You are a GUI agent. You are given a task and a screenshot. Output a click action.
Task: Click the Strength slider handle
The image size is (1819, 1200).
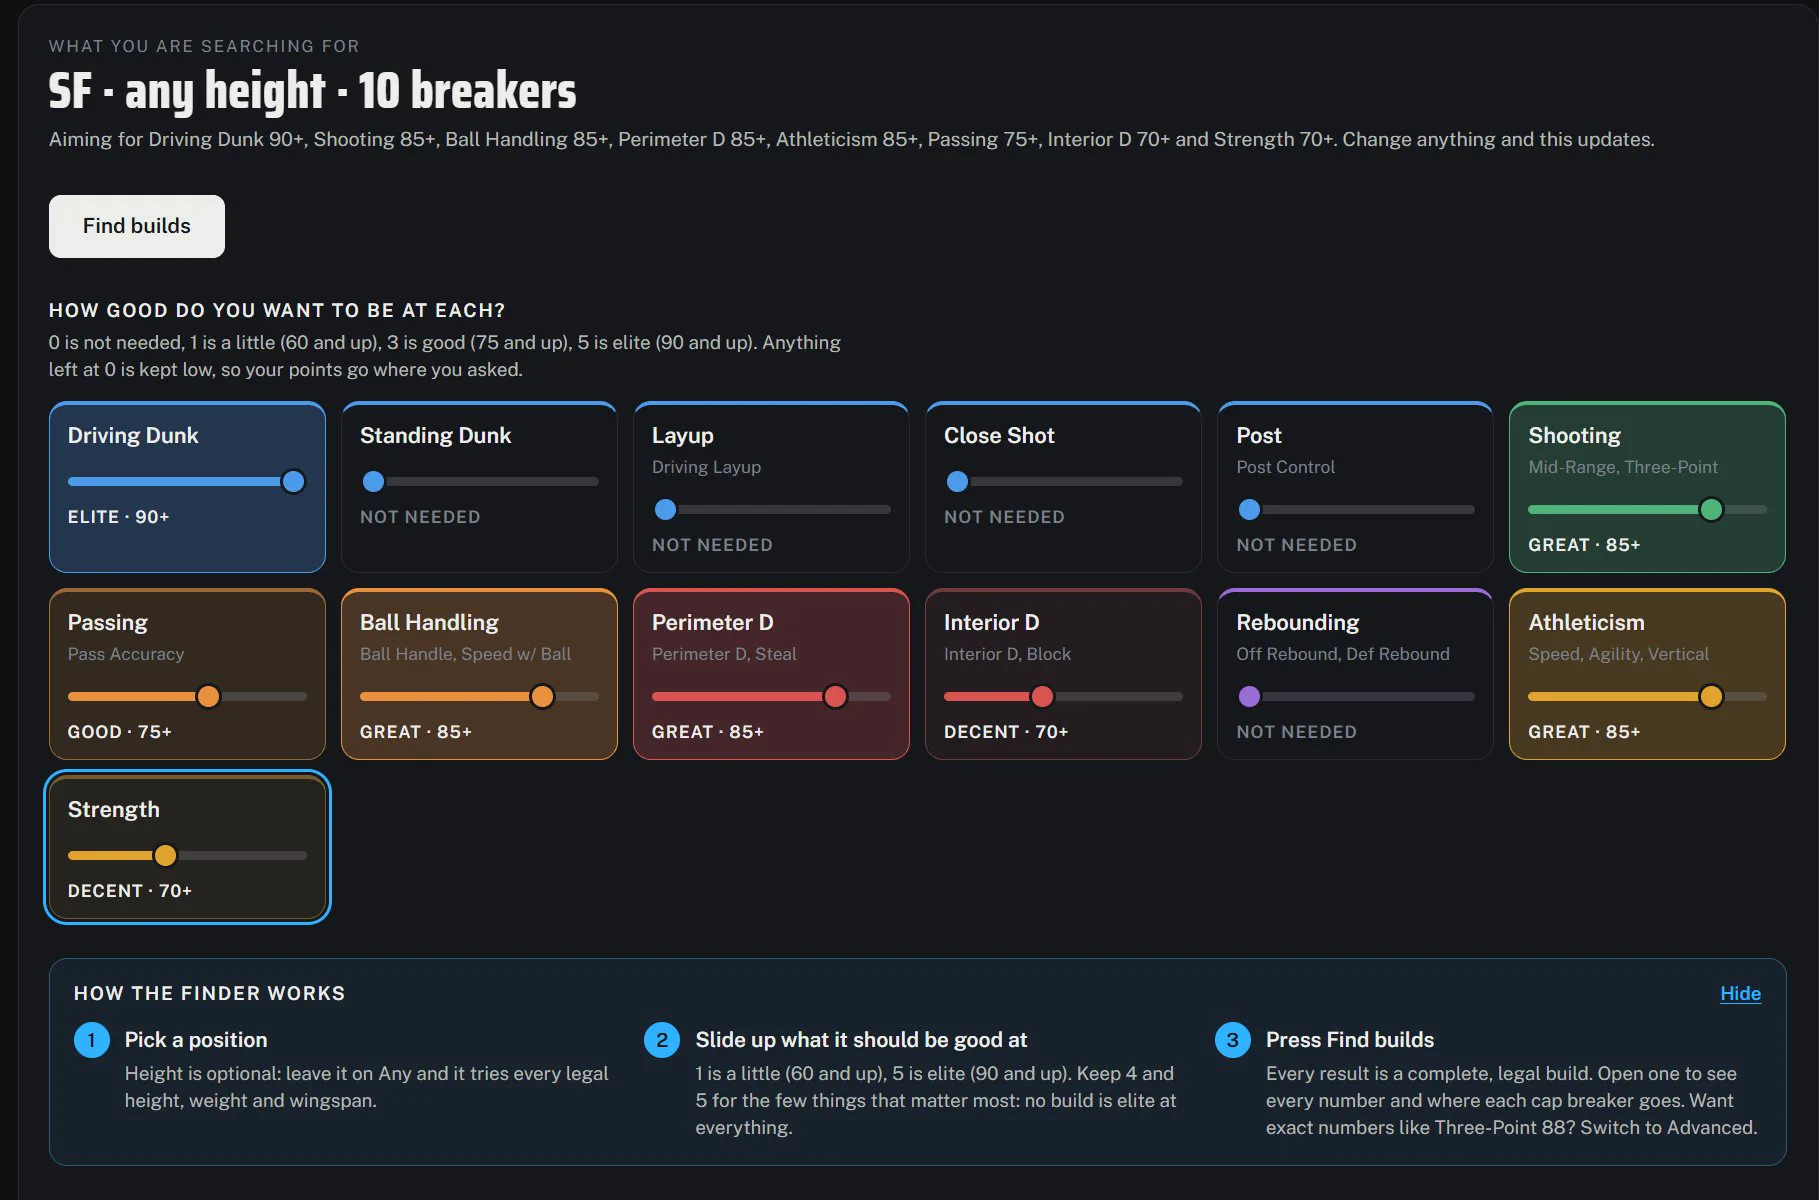(165, 856)
